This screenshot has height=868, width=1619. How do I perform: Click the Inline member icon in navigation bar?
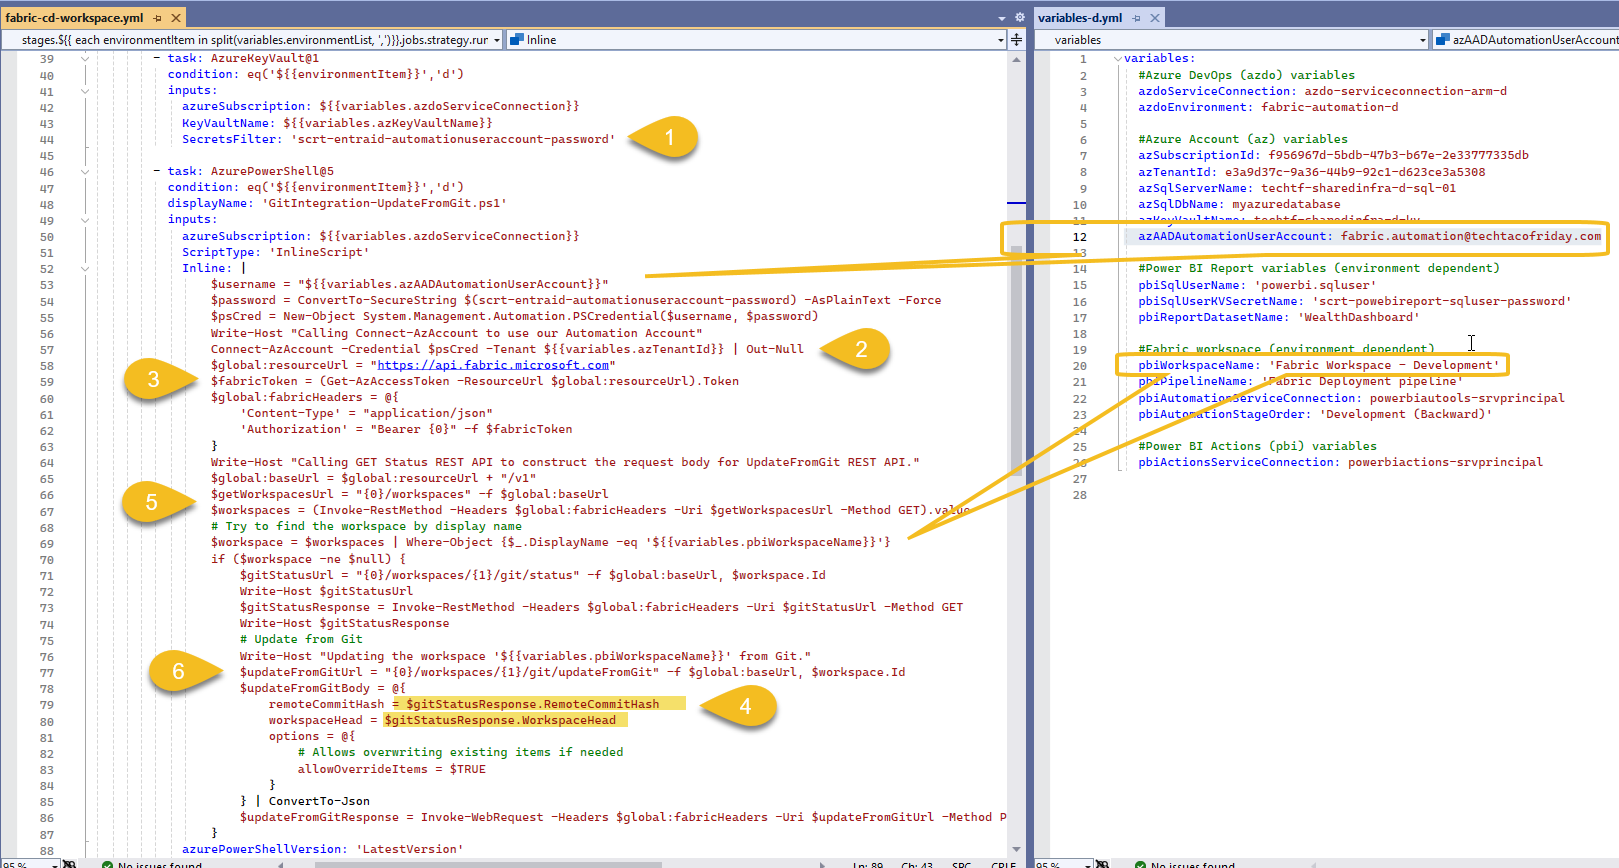point(517,40)
